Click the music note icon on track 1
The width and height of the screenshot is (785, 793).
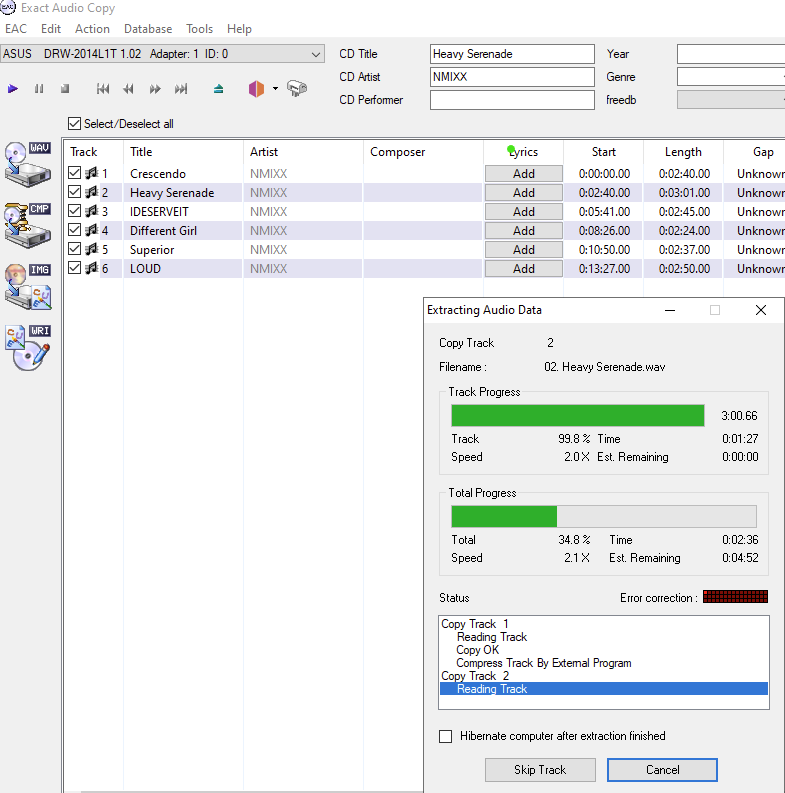(92, 173)
